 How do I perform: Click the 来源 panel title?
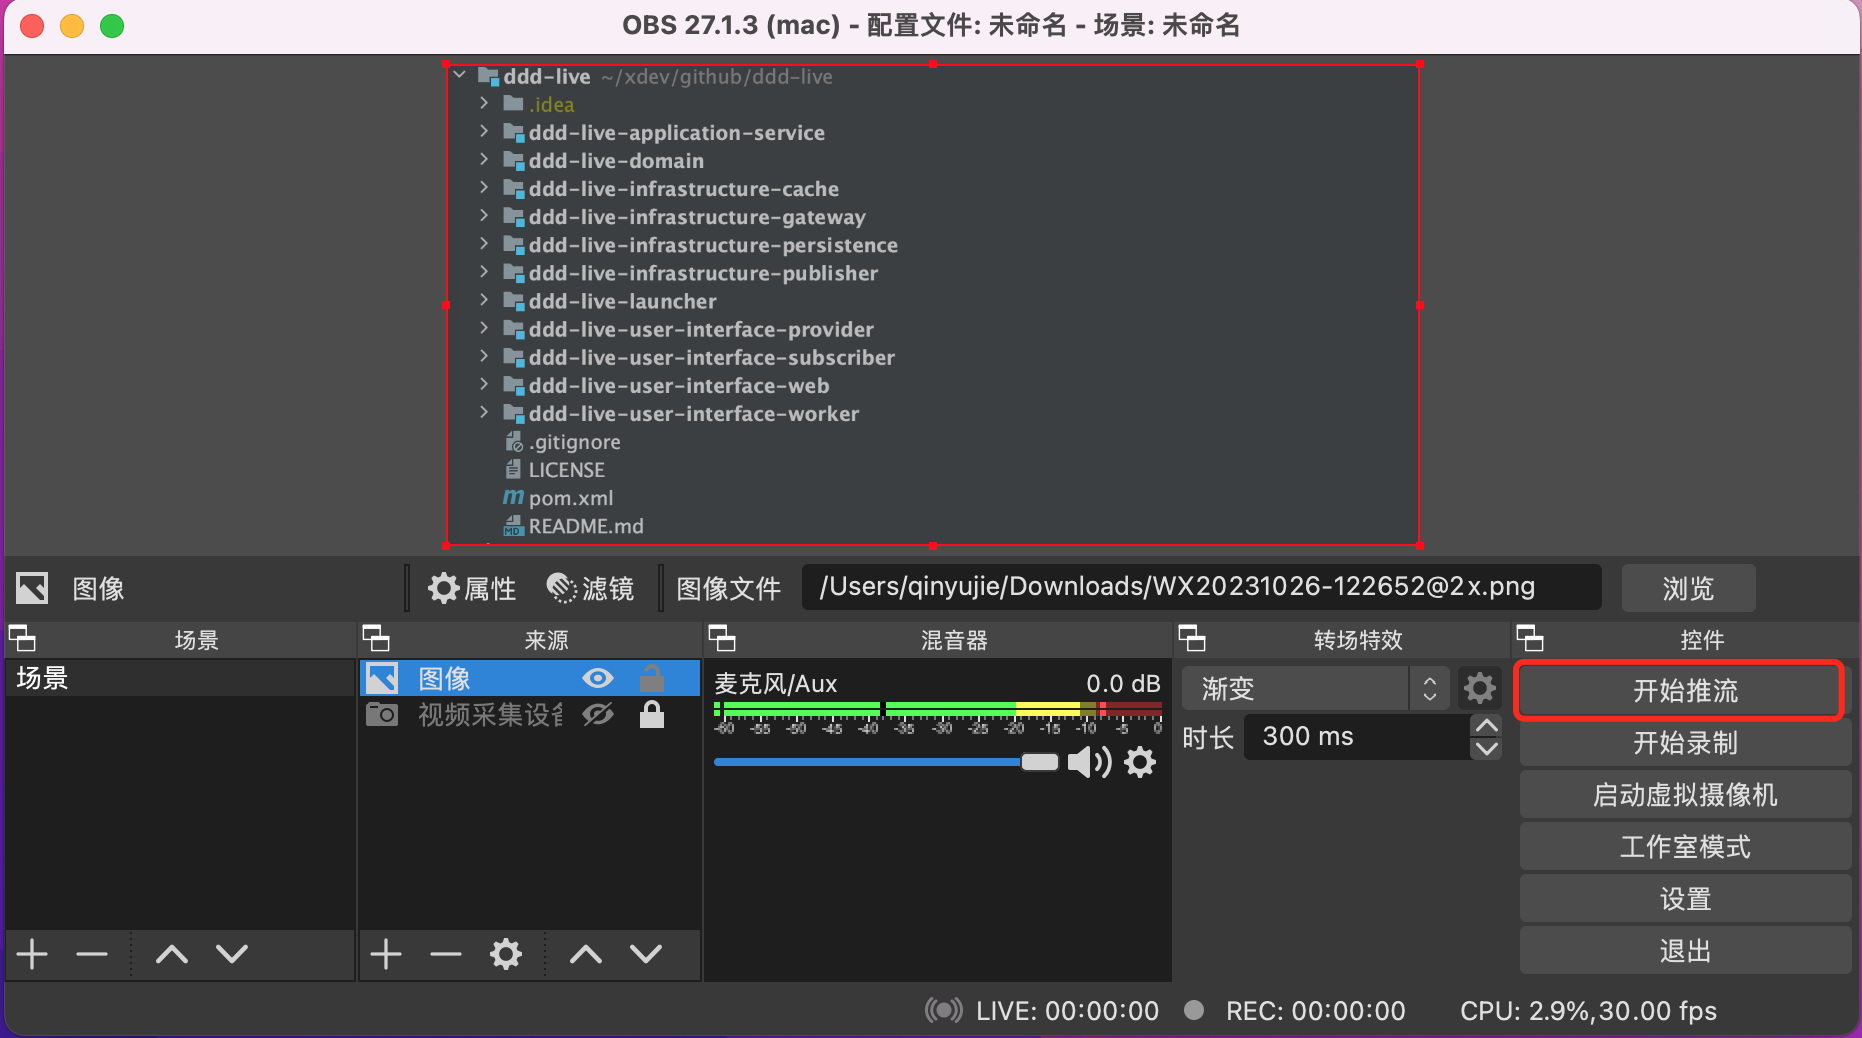pyautogui.click(x=546, y=640)
